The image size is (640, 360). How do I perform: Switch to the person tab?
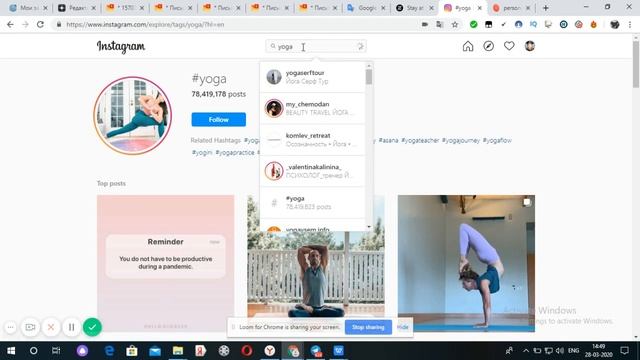coord(511,8)
